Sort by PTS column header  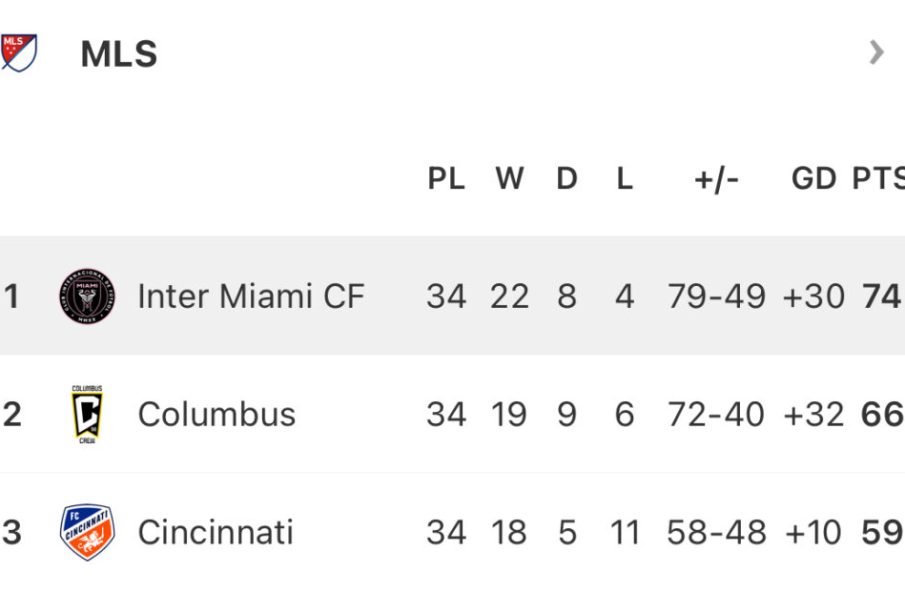point(878,178)
